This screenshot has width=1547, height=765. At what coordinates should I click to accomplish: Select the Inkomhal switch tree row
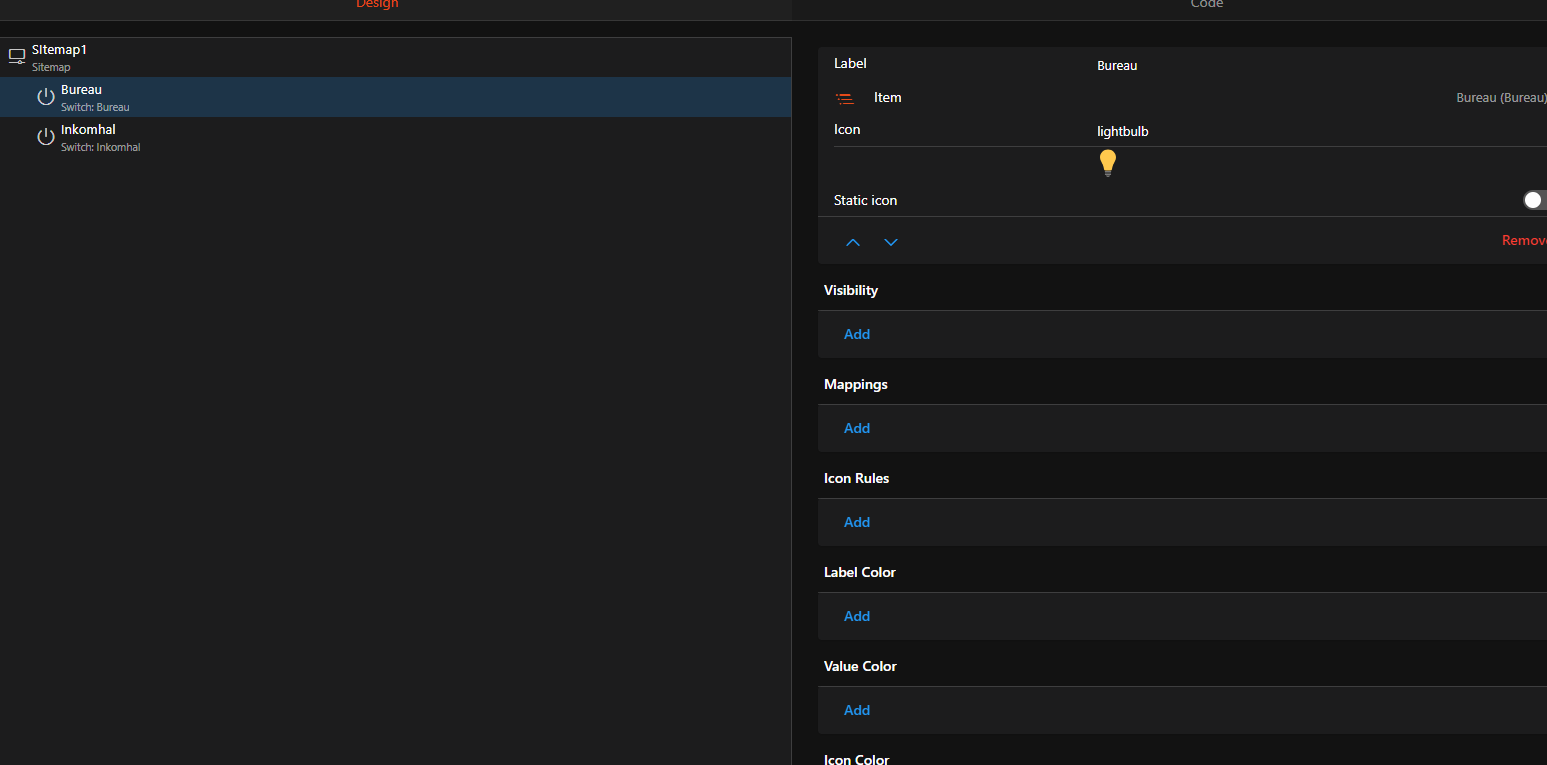396,137
